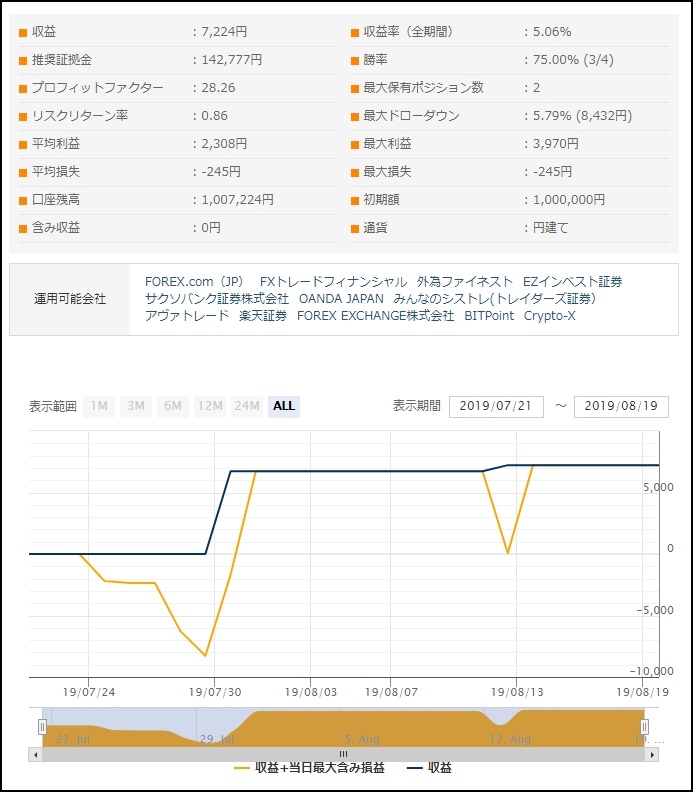Click the 運用可能会社 header cell
Viewport: 693px width, 792px height.
point(70,299)
